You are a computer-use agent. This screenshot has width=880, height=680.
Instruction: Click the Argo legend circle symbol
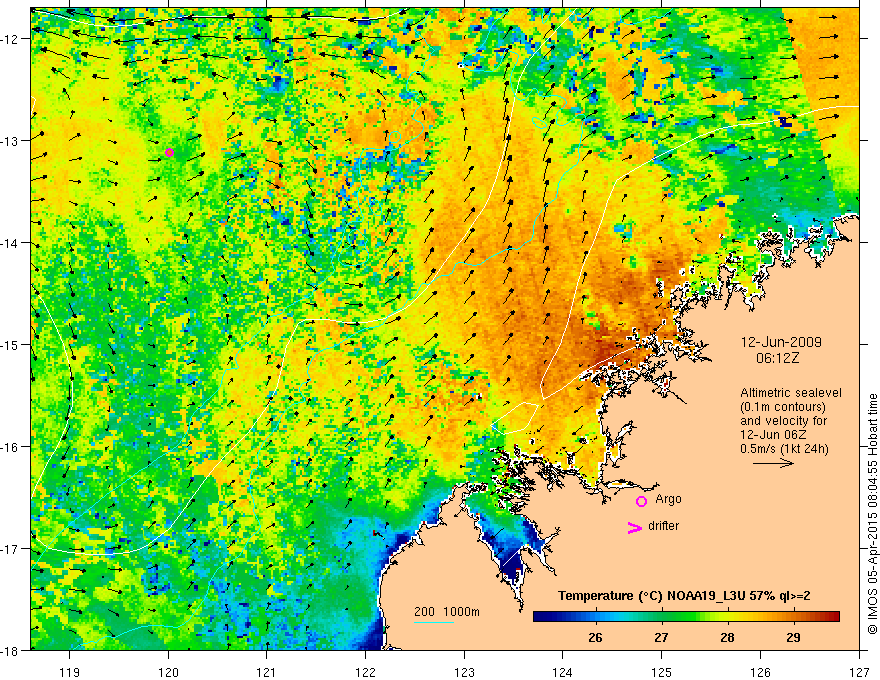click(x=641, y=501)
